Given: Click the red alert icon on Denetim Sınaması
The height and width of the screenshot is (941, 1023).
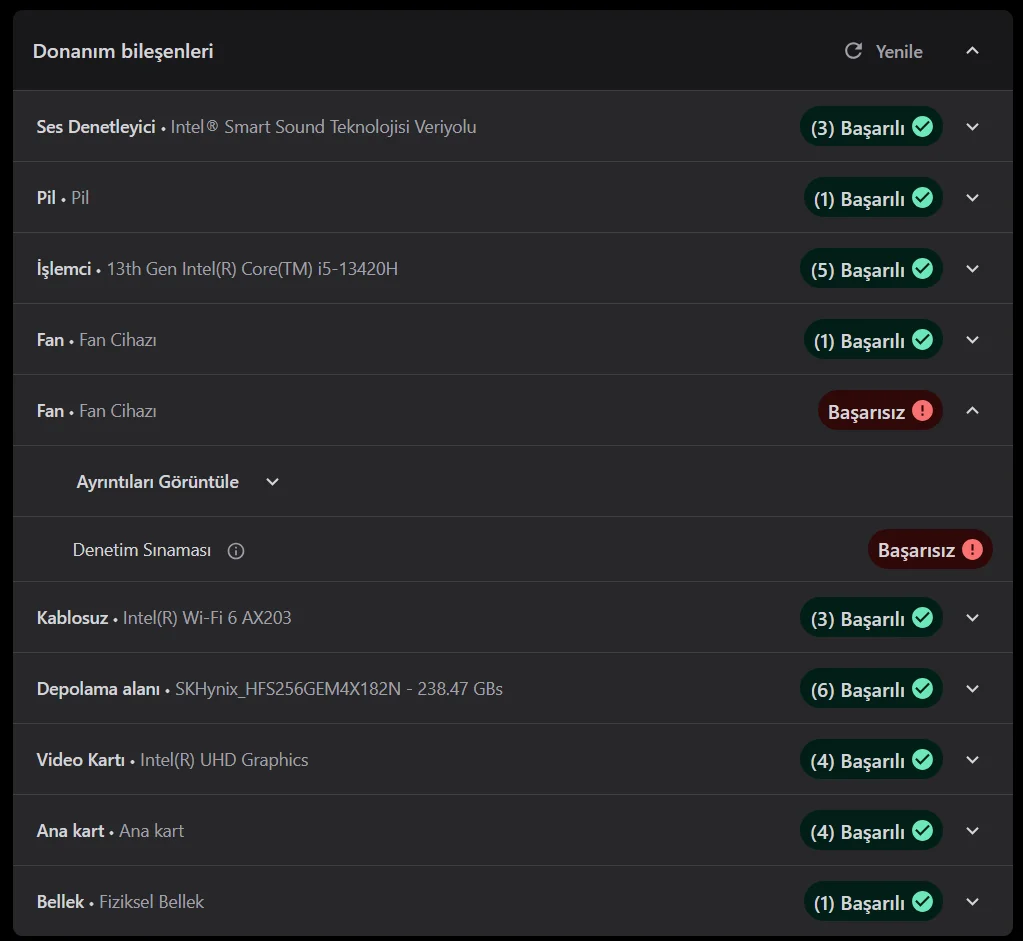Looking at the screenshot, I should 972,550.
